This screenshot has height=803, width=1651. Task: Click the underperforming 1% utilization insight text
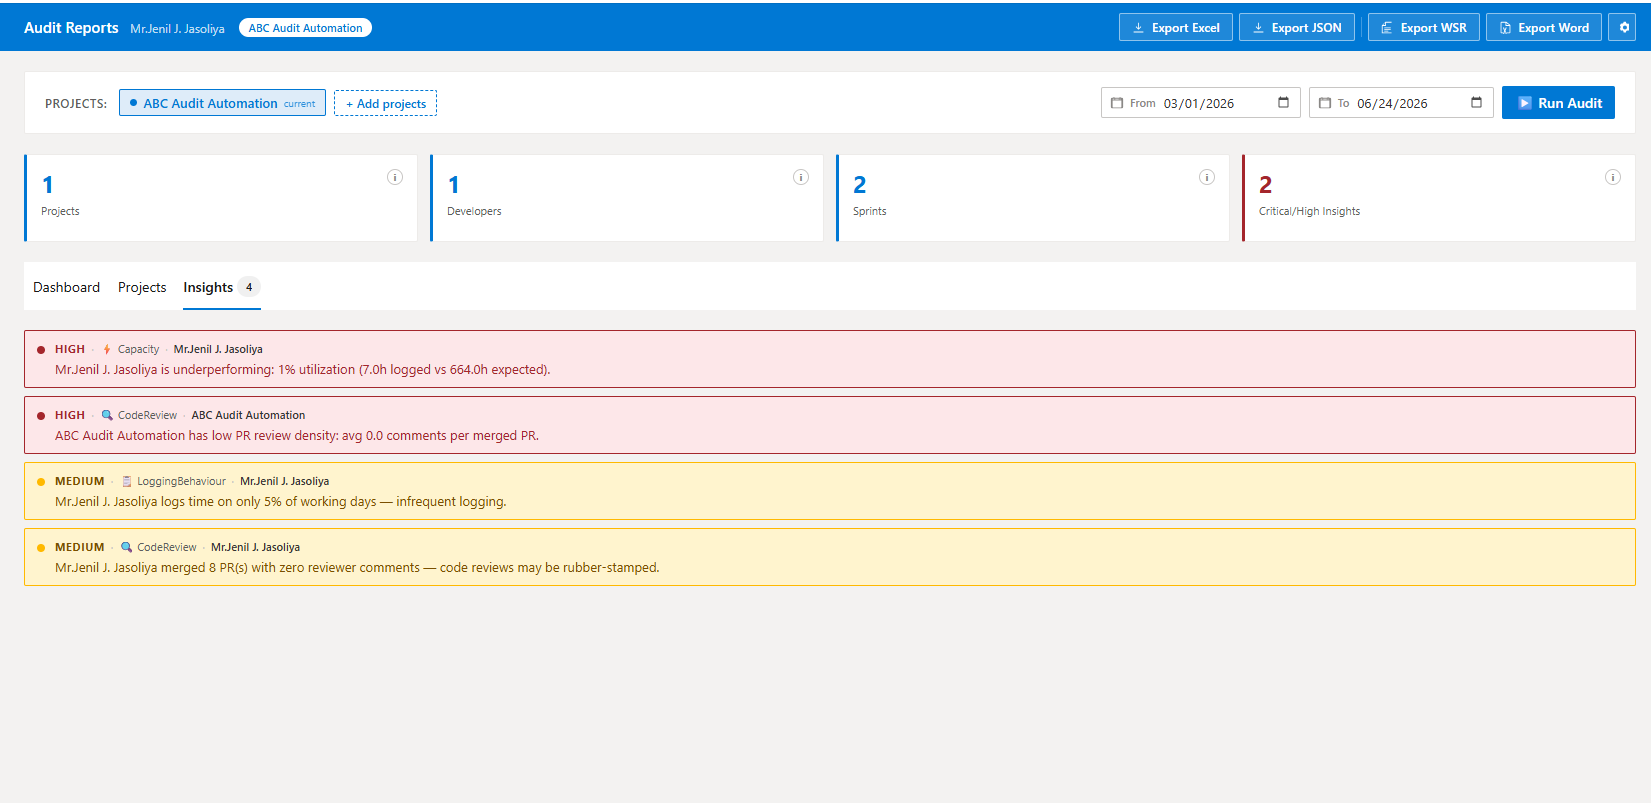tap(302, 370)
